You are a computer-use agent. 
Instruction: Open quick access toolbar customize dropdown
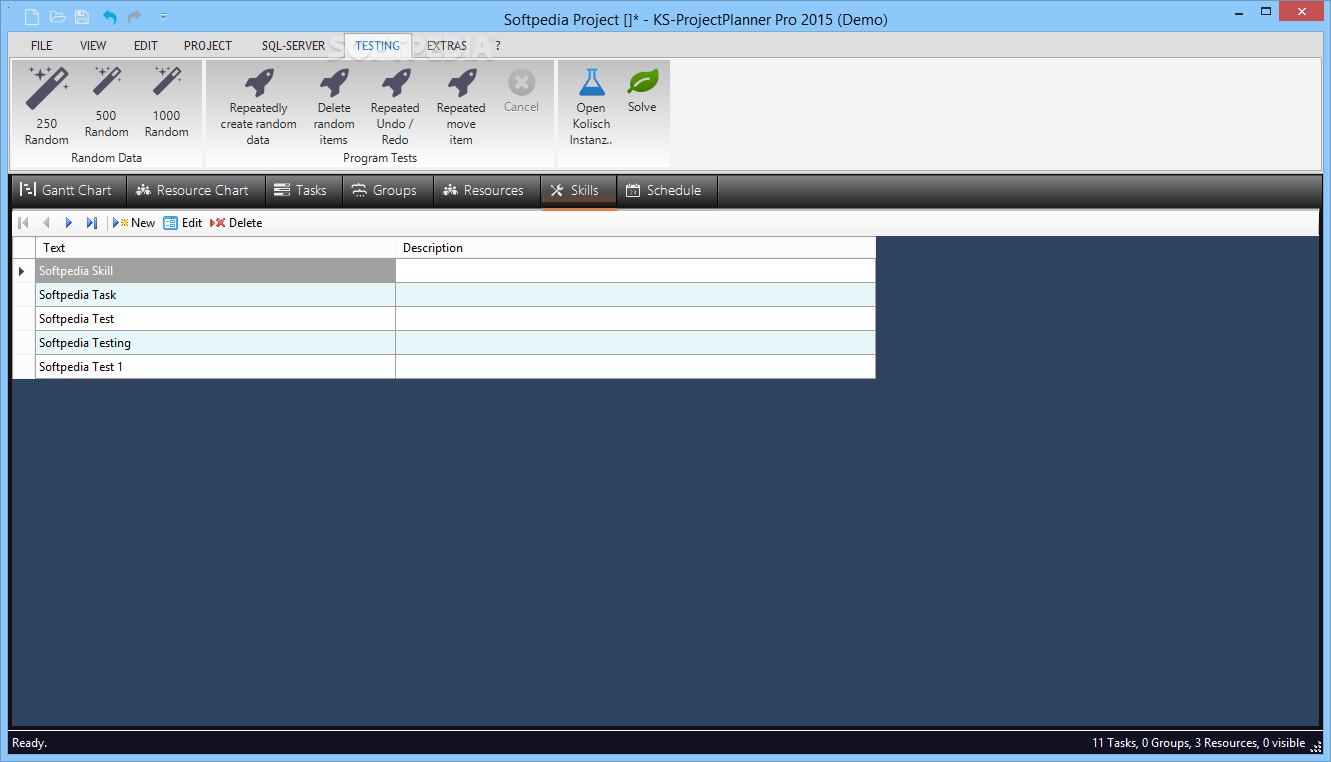pyautogui.click(x=163, y=17)
